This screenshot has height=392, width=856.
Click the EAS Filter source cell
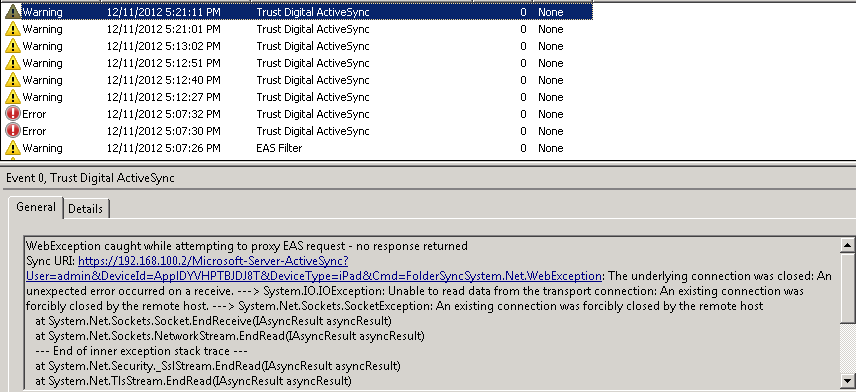click(x=279, y=148)
